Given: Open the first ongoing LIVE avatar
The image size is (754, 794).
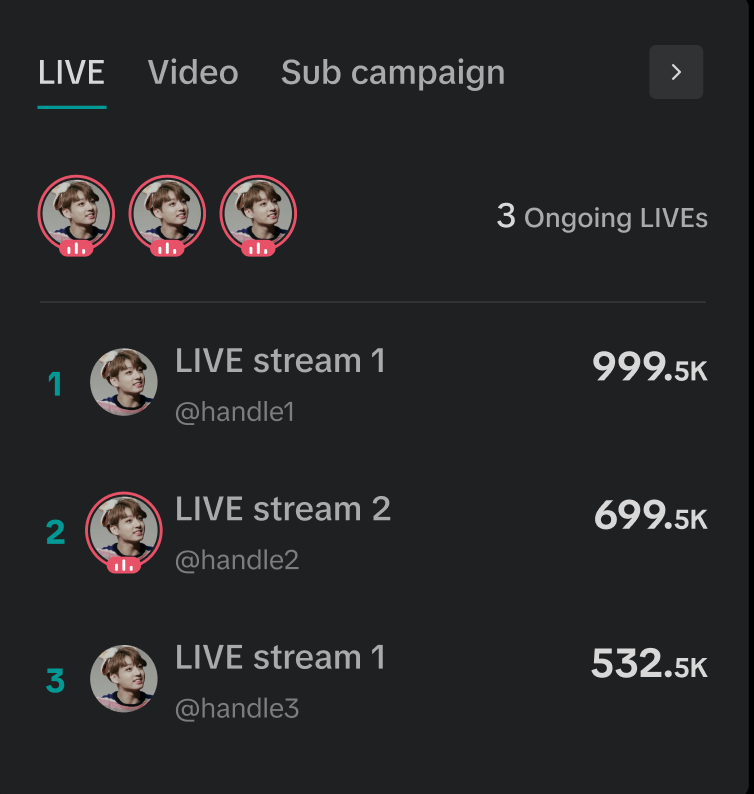Looking at the screenshot, I should [x=76, y=215].
